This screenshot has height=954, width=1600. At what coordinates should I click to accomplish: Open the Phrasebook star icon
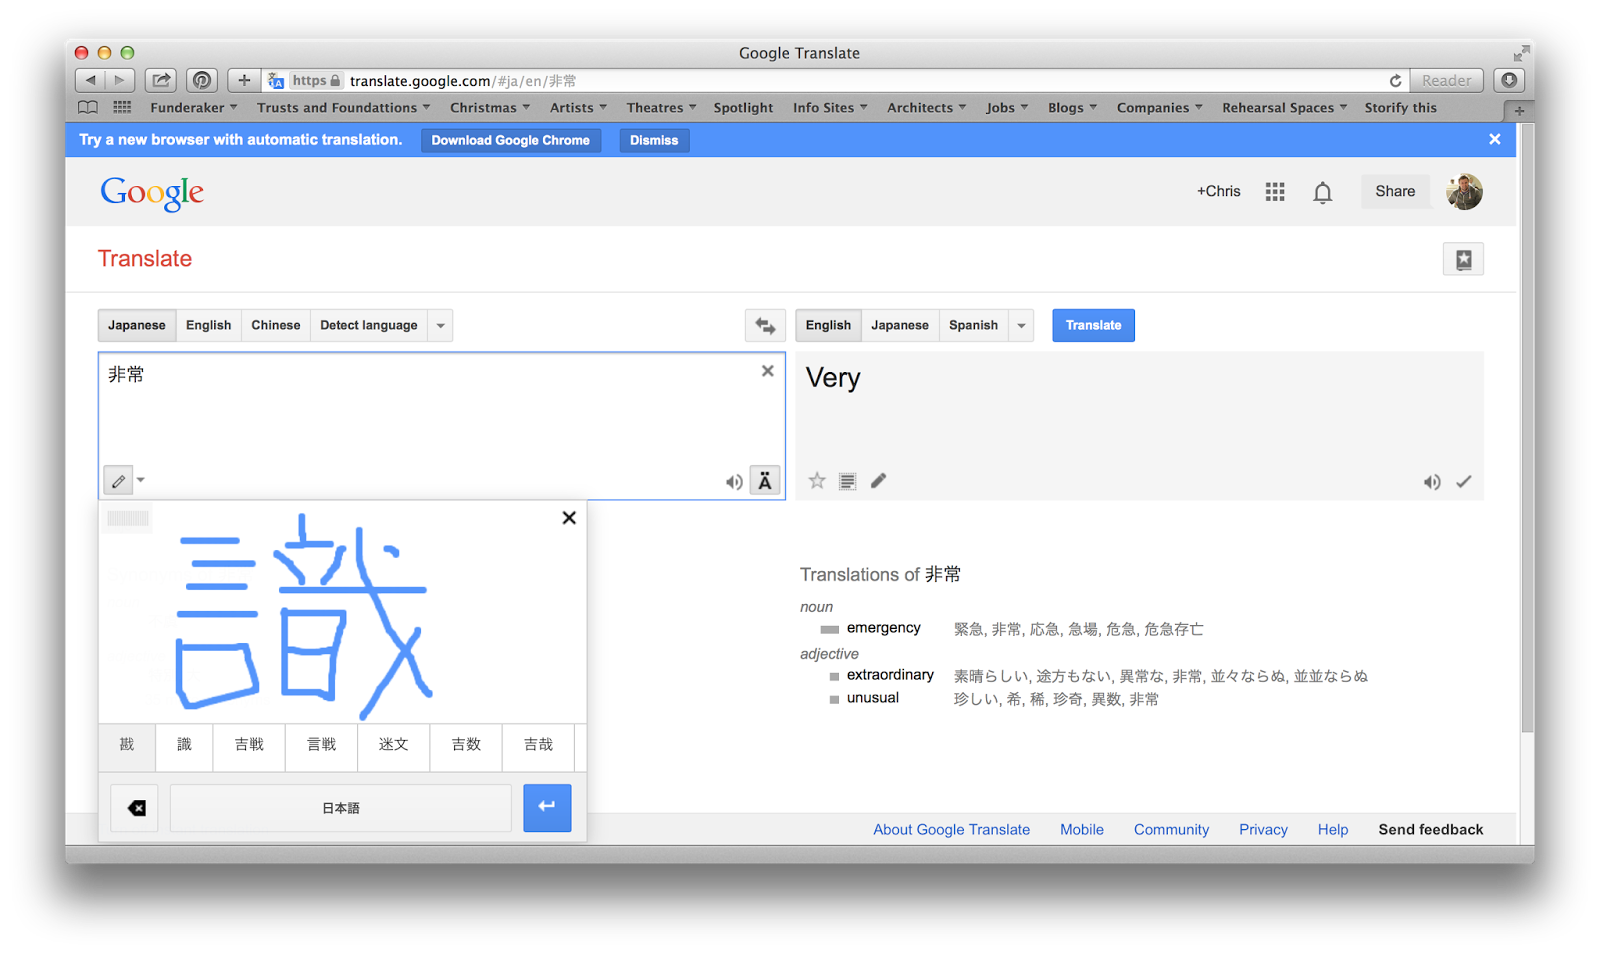[1463, 260]
